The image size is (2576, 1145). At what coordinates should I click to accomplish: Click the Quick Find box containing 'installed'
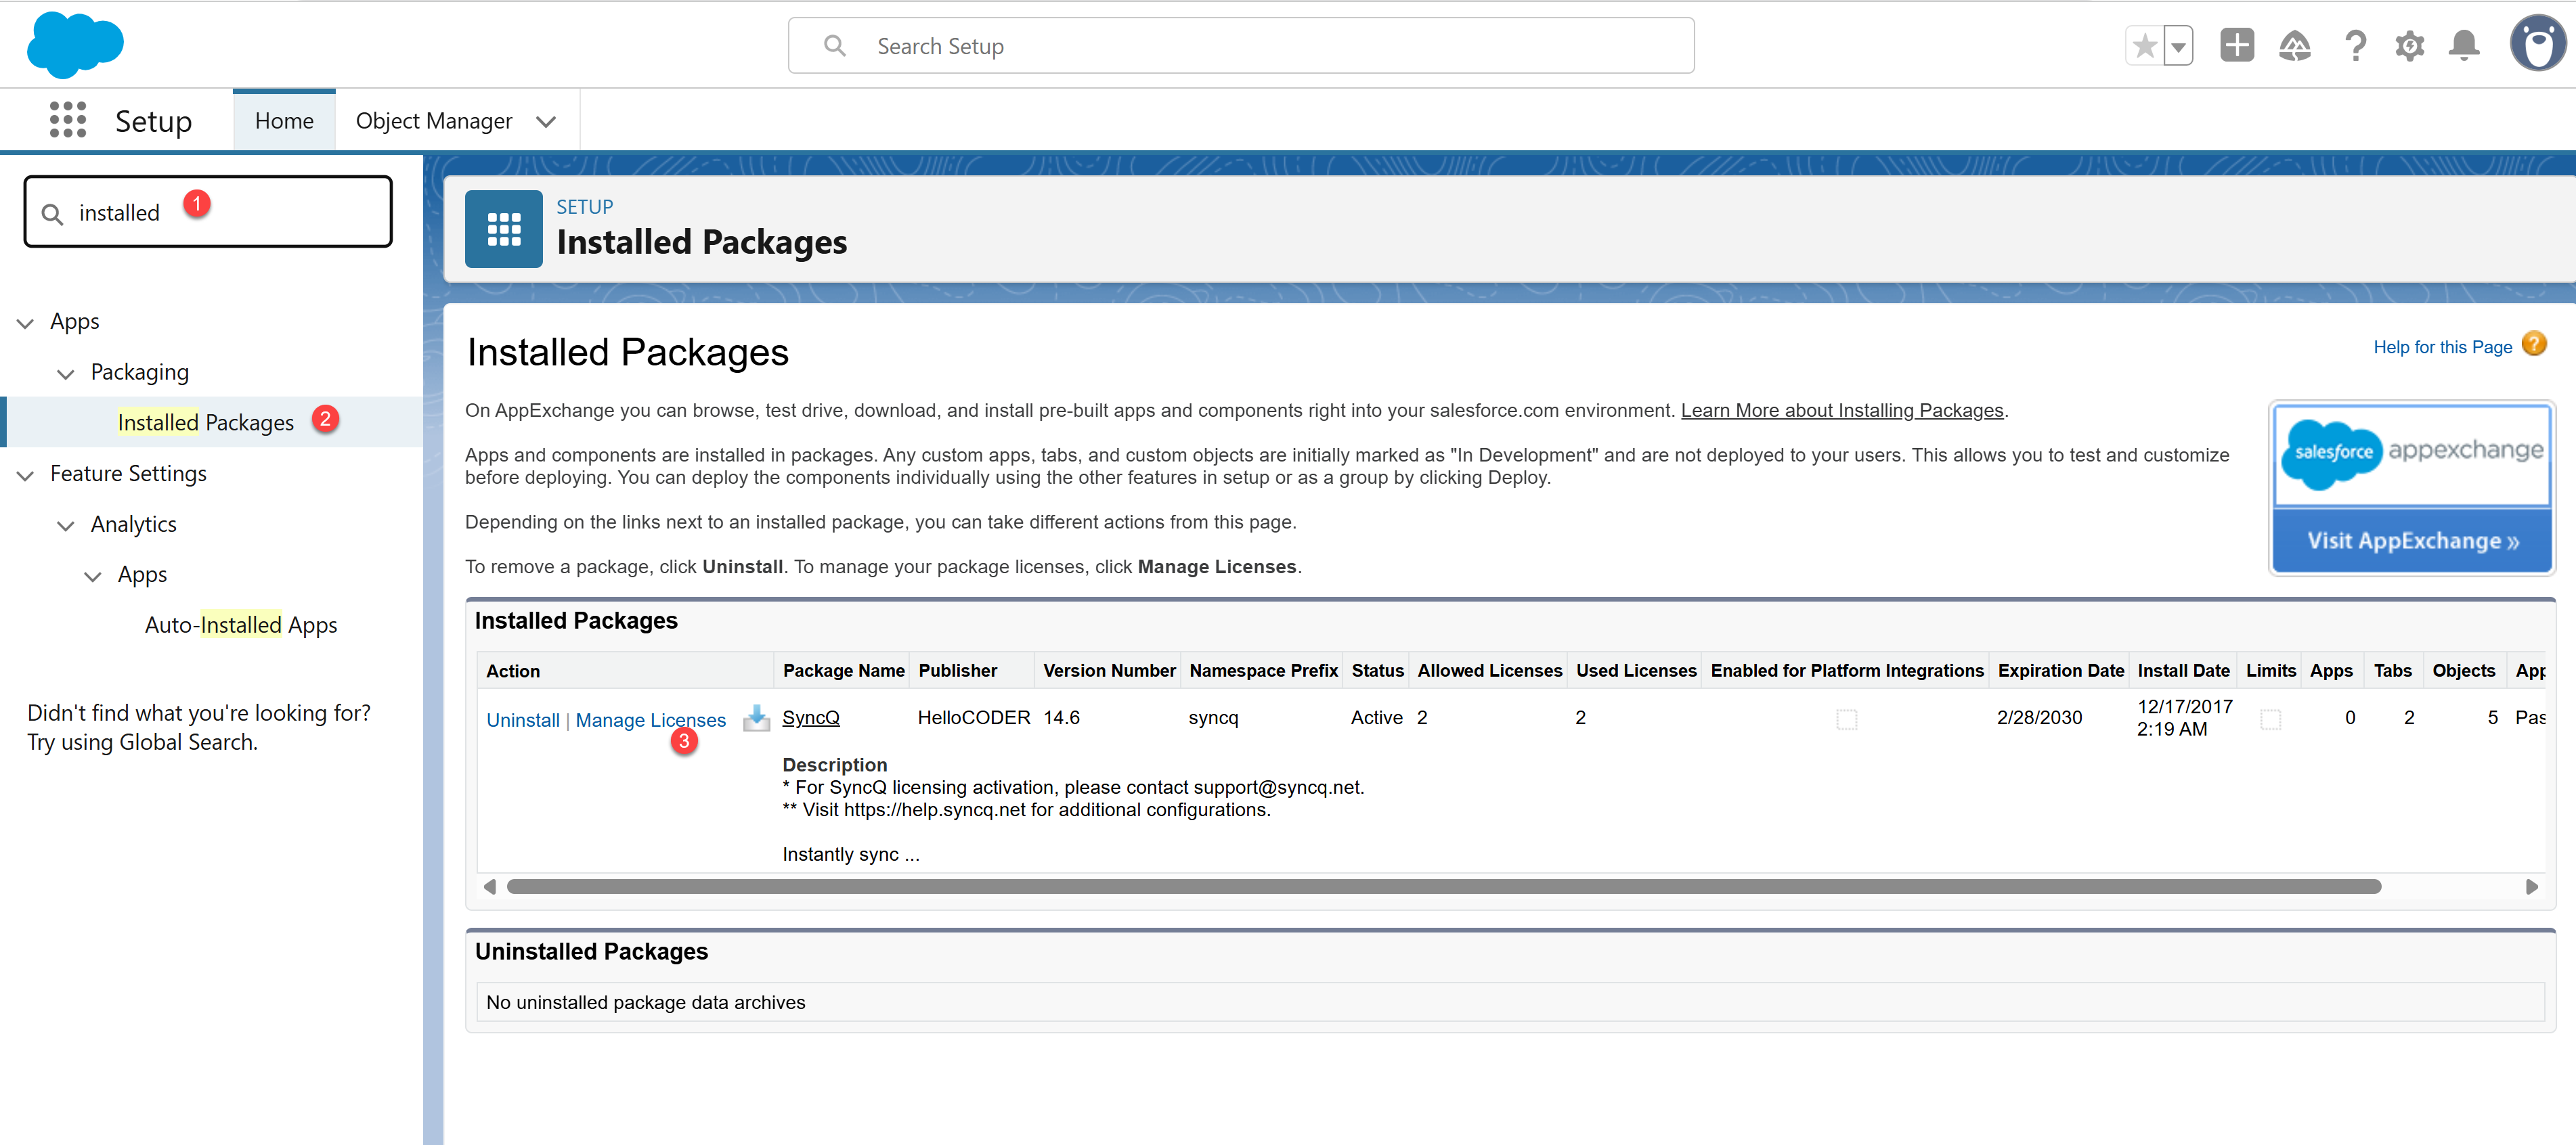pos(208,212)
